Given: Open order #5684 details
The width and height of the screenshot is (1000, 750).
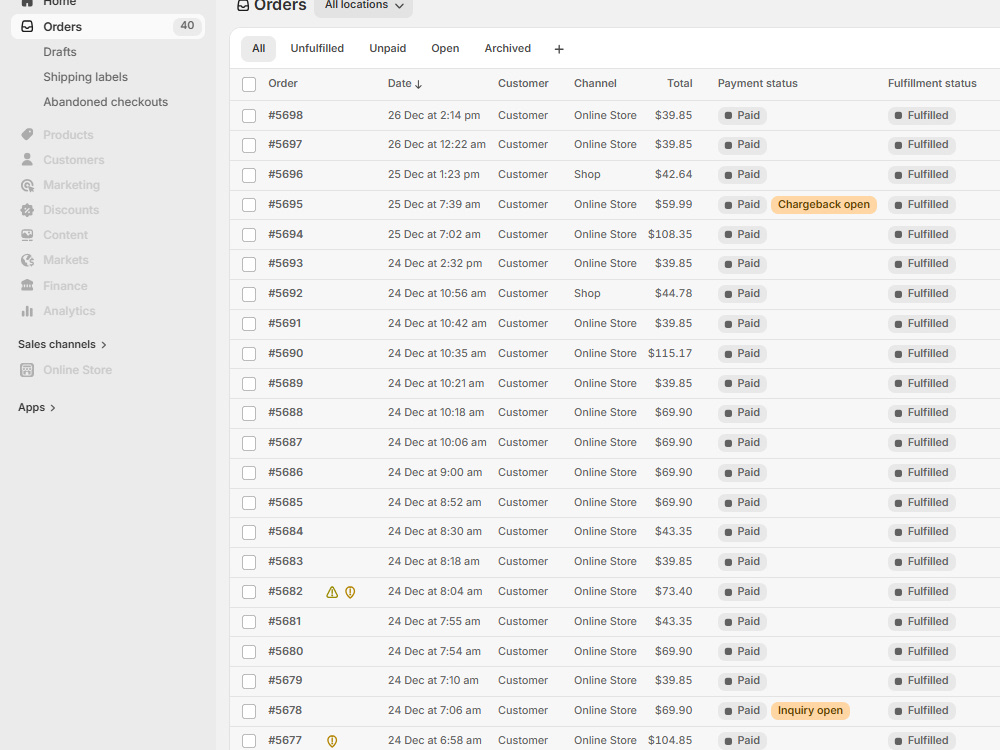Looking at the screenshot, I should point(286,531).
